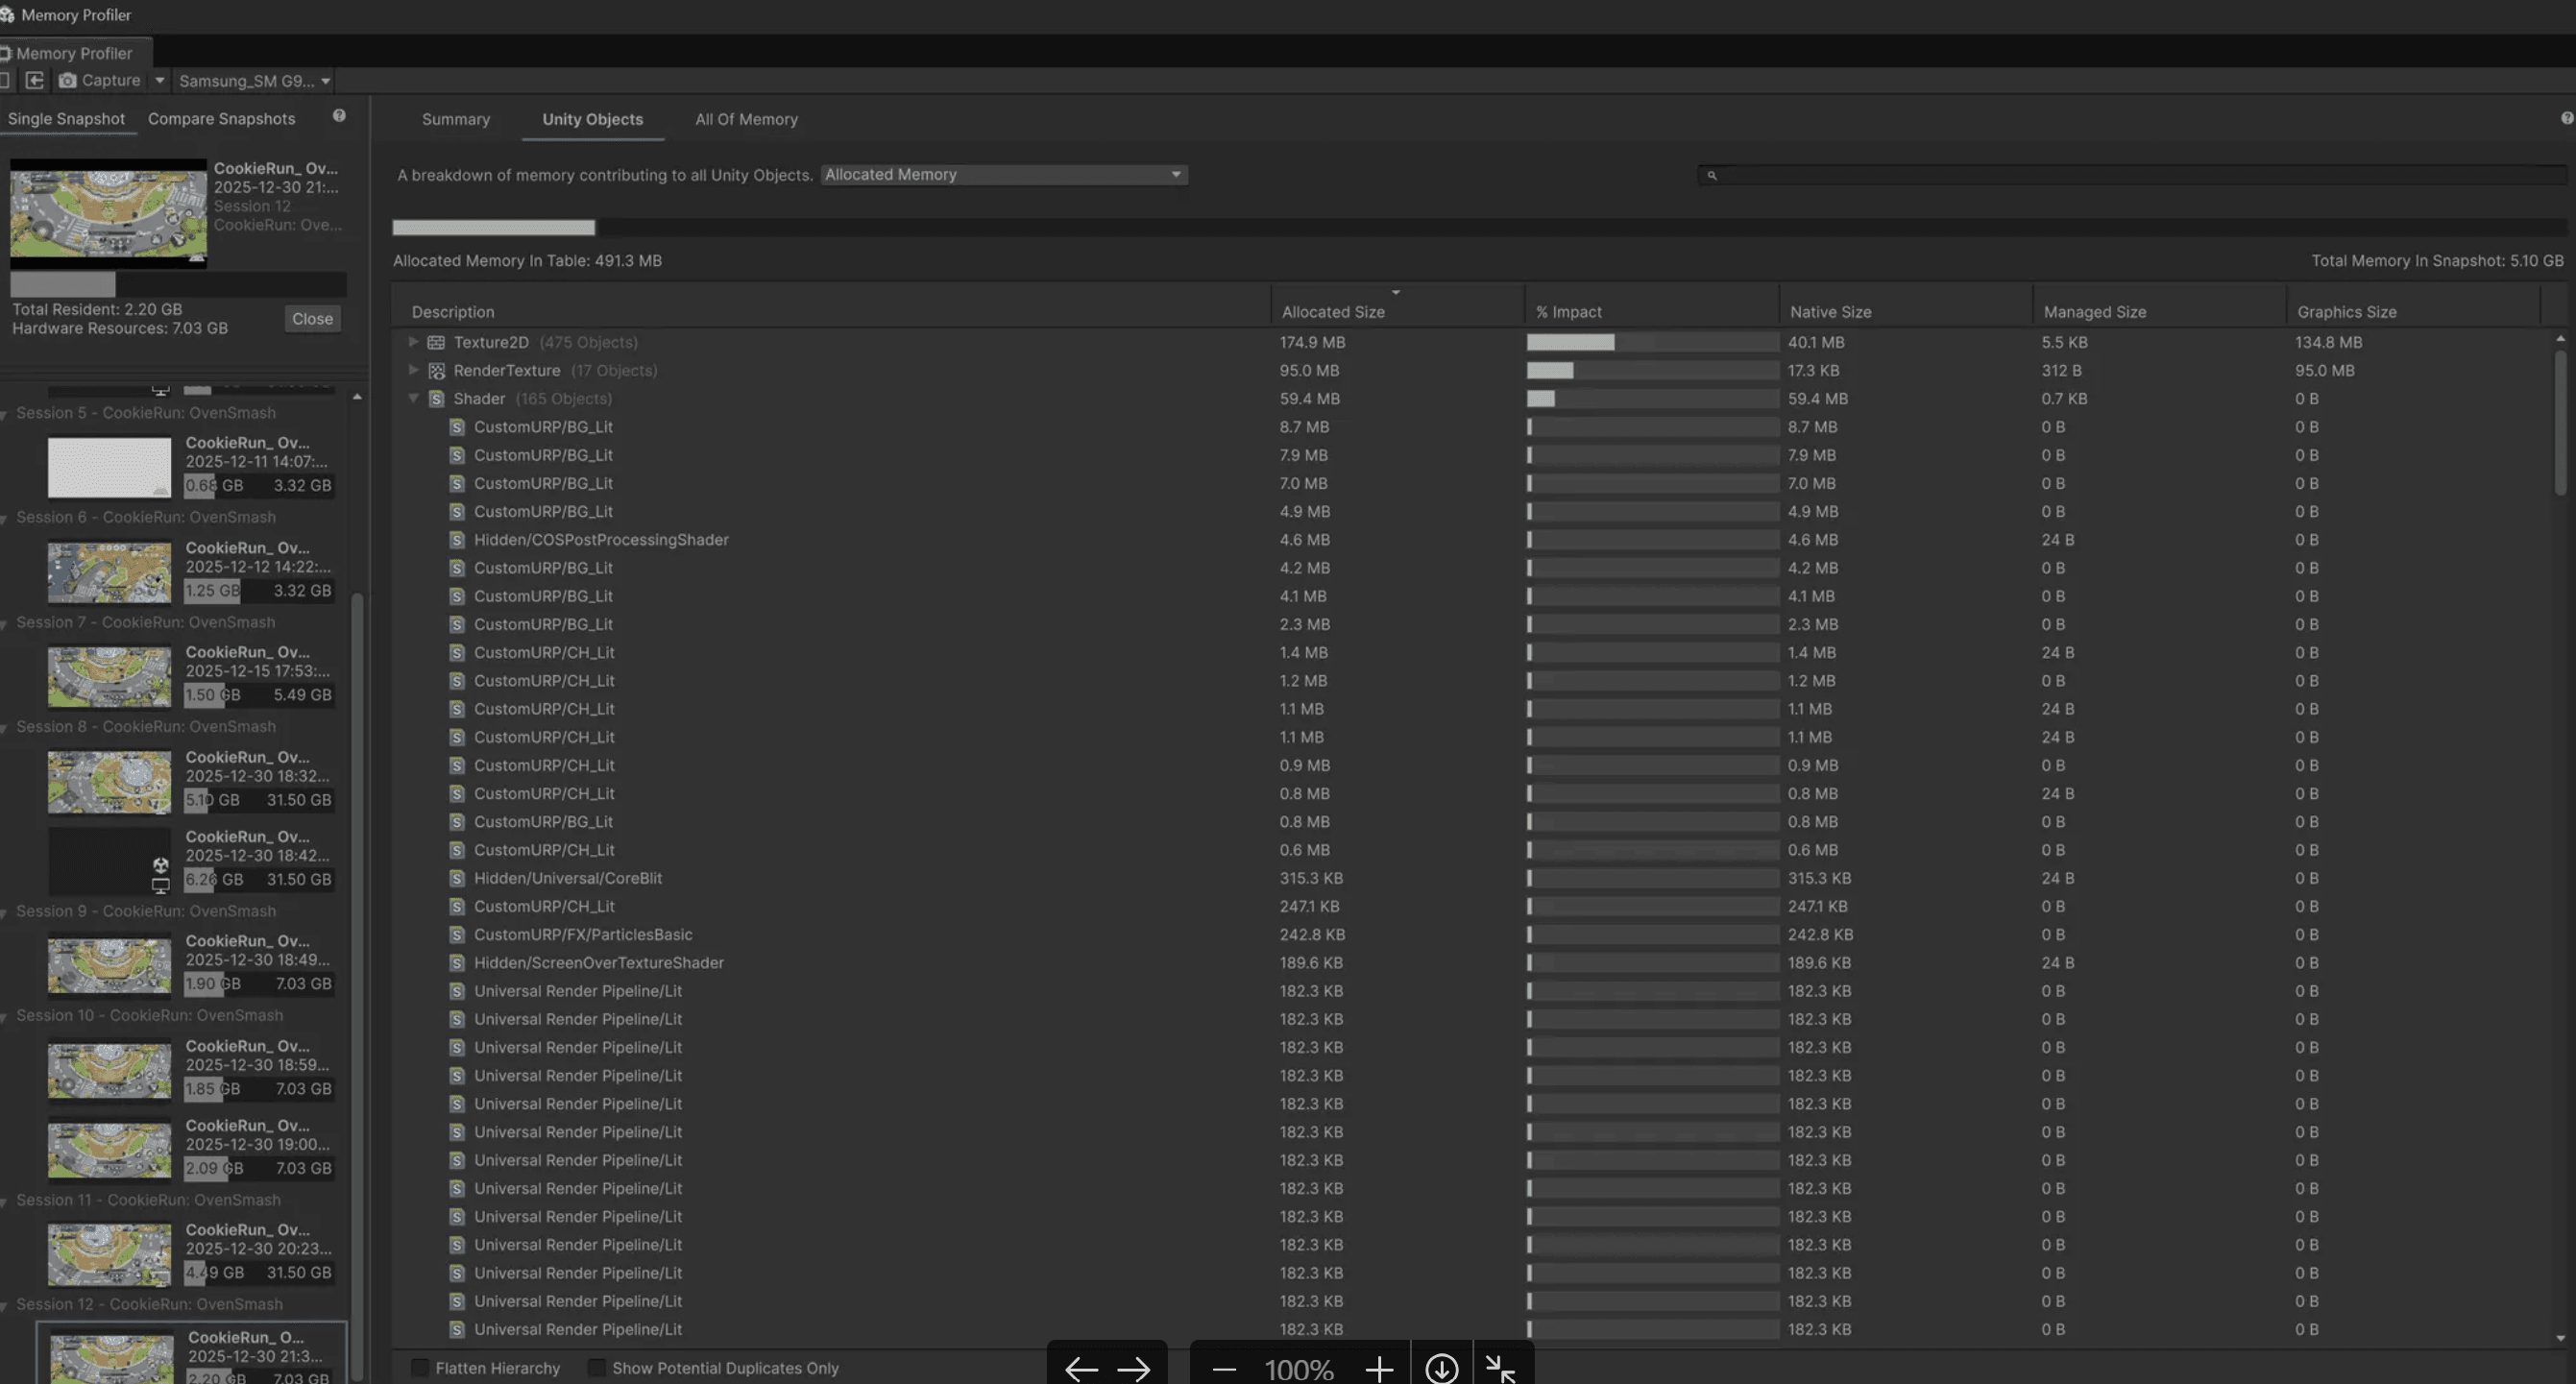Focus the search filter input field
This screenshot has height=1384, width=2576.
click(2132, 175)
